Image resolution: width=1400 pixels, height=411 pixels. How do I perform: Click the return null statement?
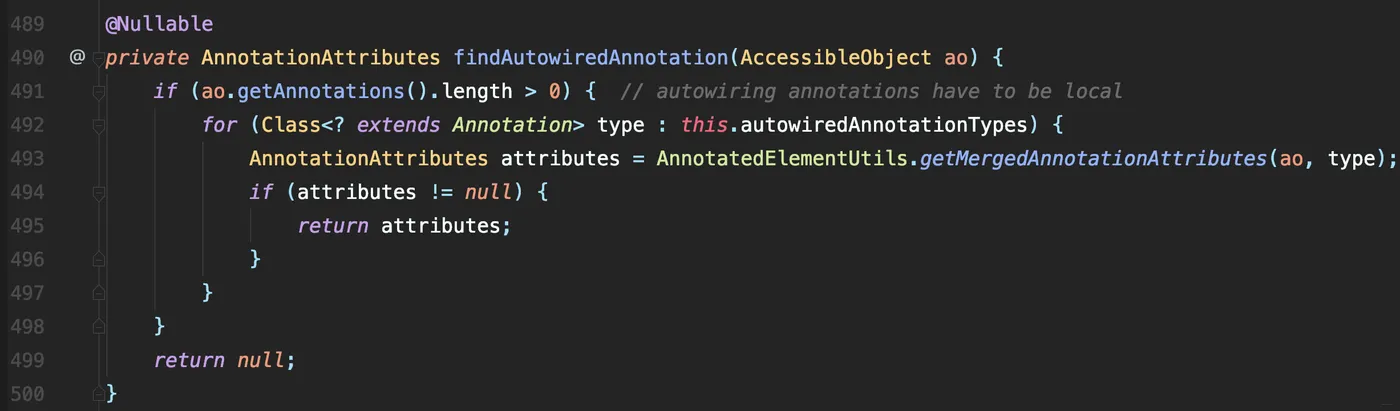pos(225,360)
